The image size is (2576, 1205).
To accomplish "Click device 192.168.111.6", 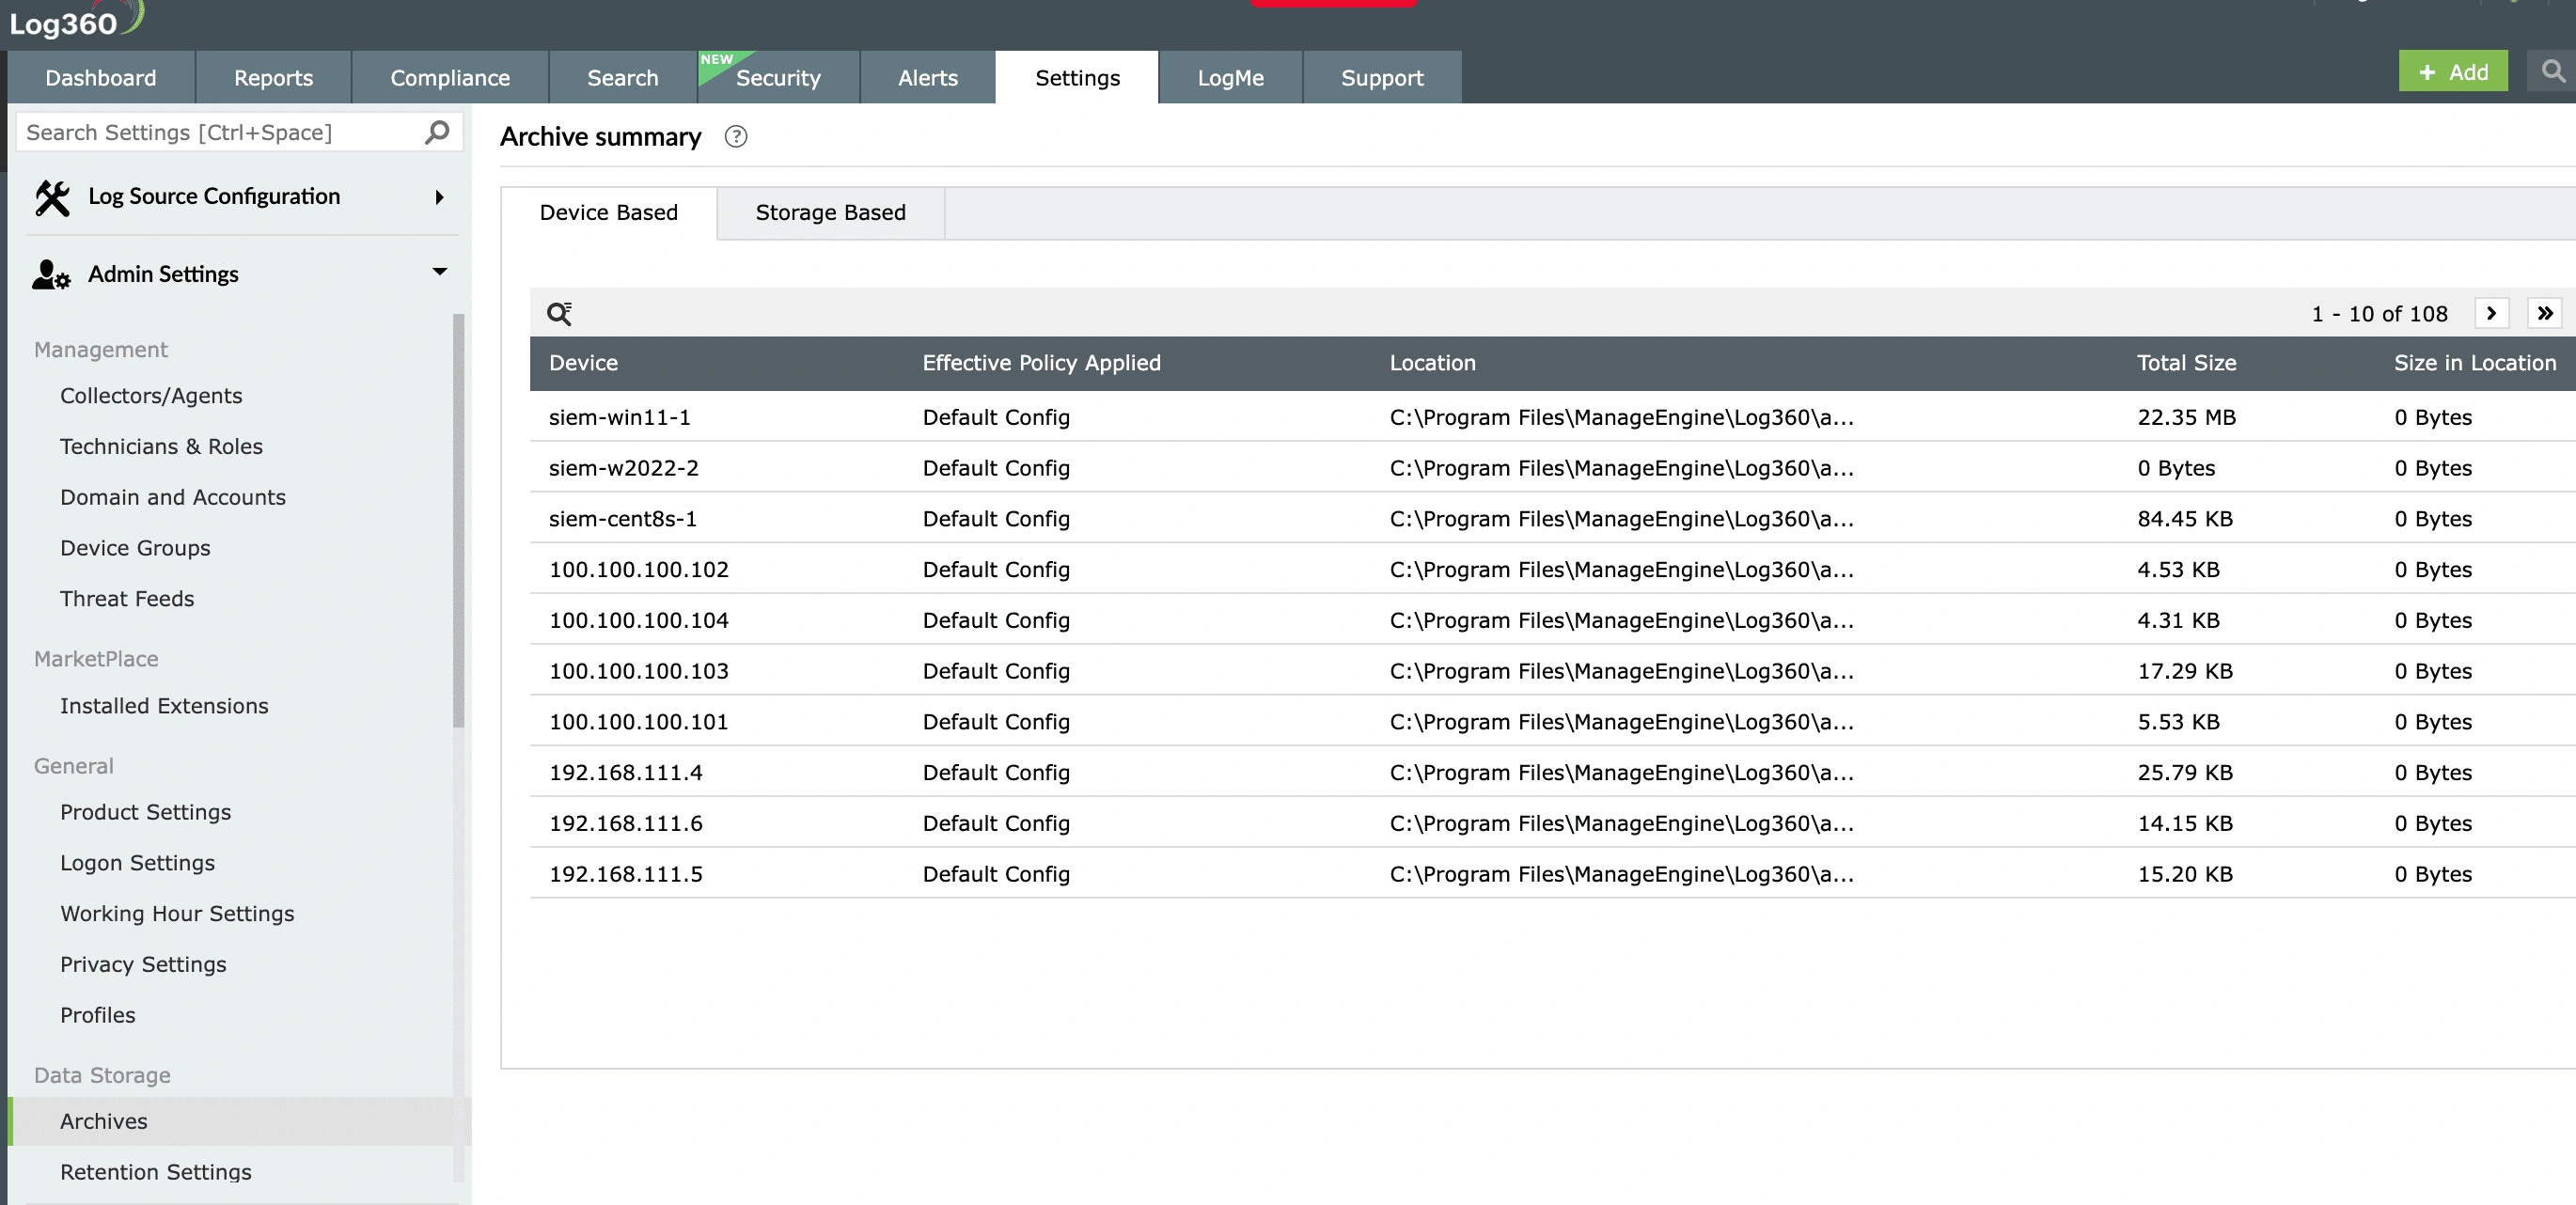I will [626, 824].
